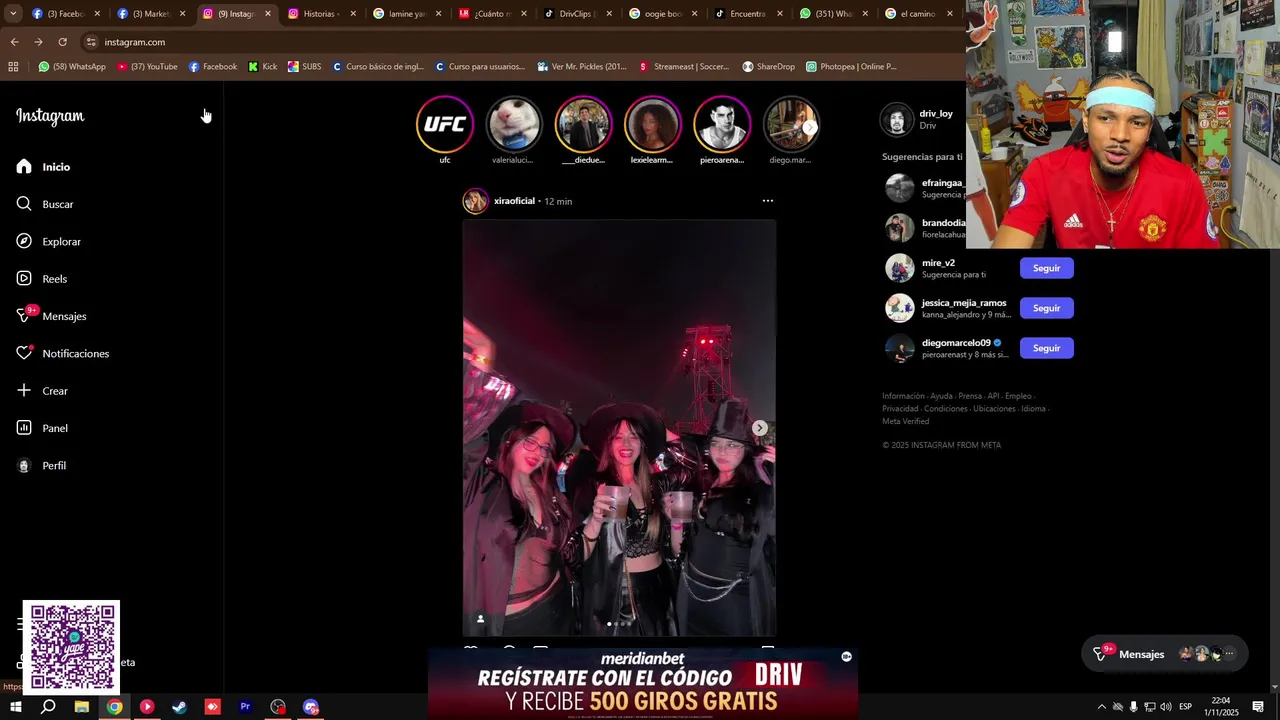Open the Photopea bookmark

(851, 67)
